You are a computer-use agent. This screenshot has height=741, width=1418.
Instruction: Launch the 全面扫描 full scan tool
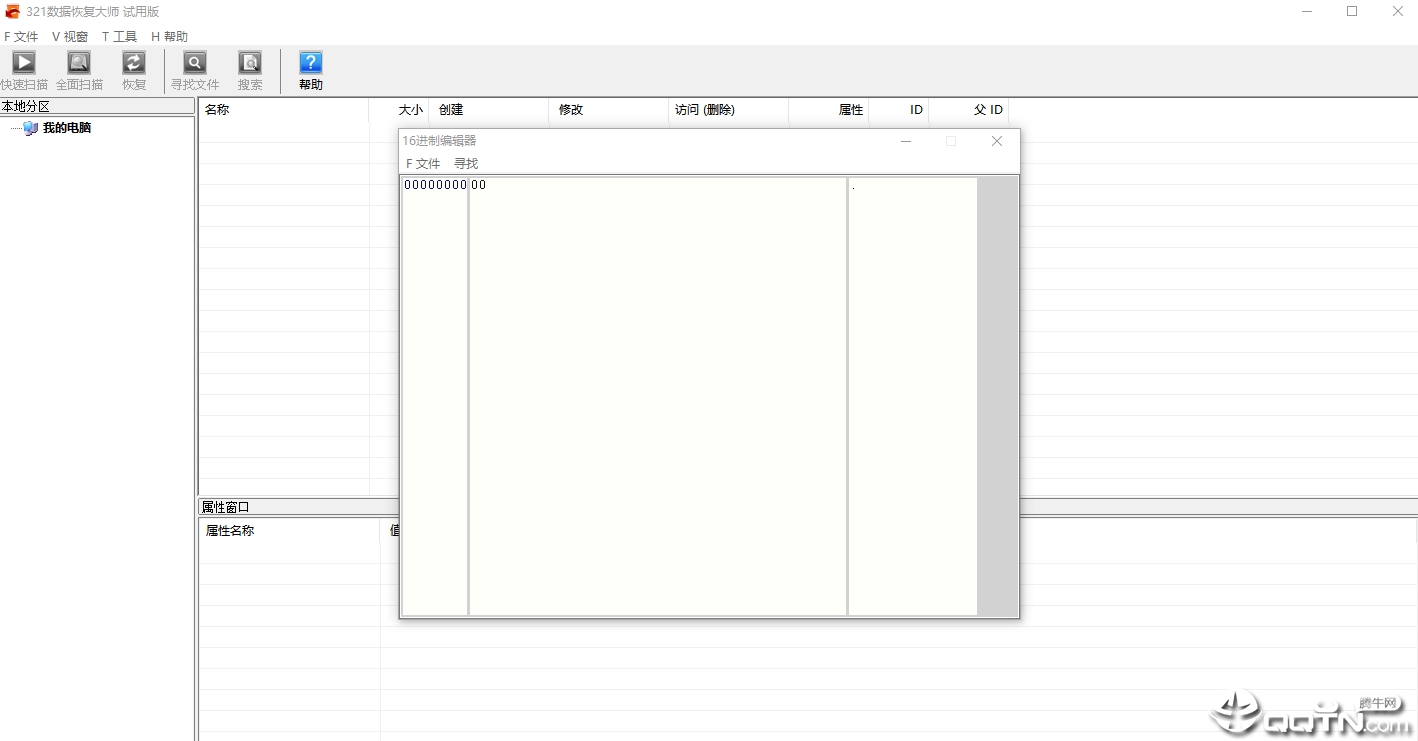tap(79, 71)
